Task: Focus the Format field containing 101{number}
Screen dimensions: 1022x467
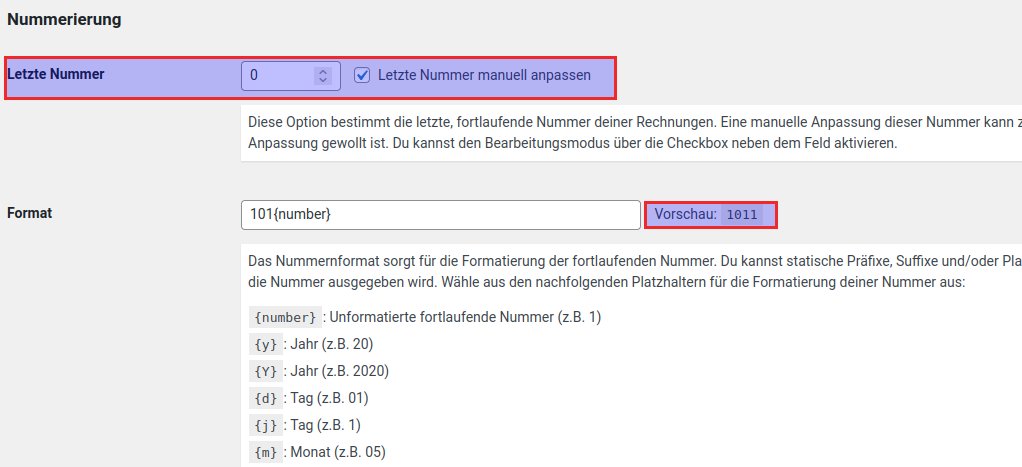Action: pos(440,215)
